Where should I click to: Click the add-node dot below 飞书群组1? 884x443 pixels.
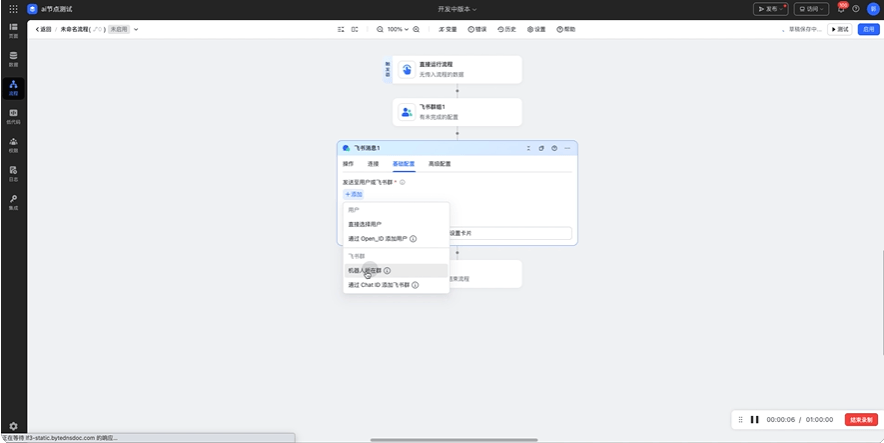coord(457,134)
